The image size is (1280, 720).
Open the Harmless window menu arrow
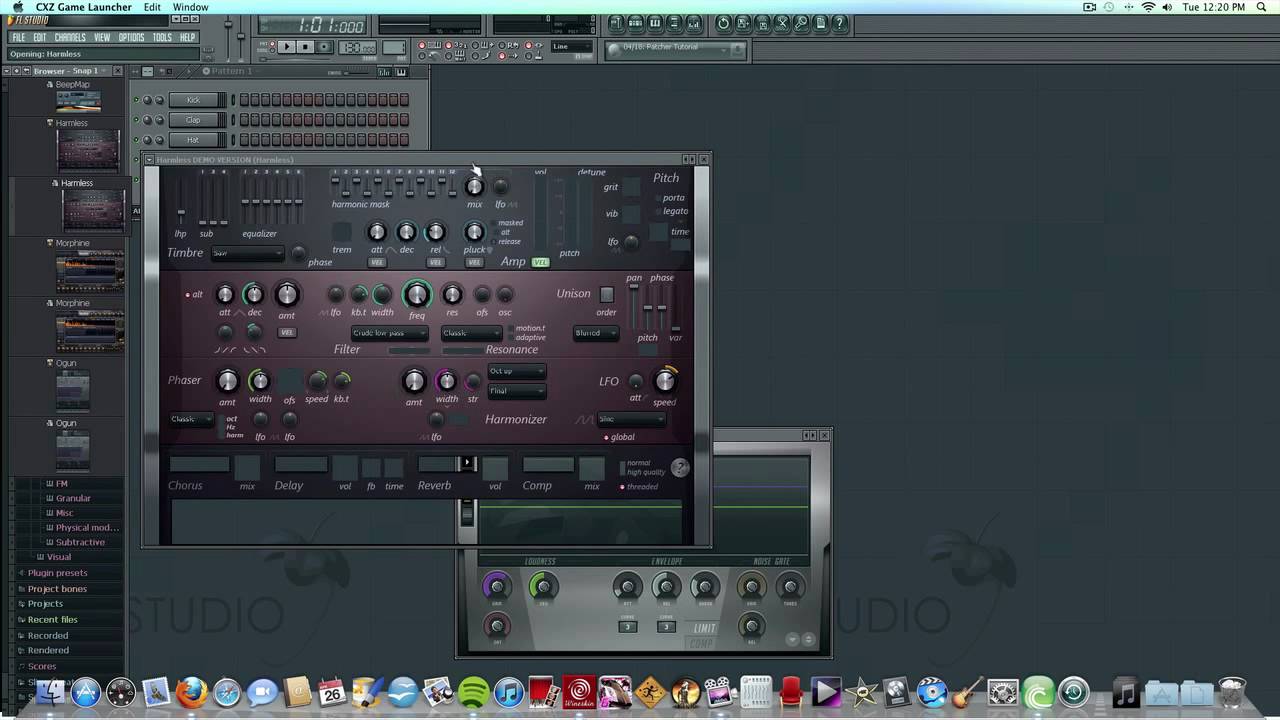[x=149, y=160]
